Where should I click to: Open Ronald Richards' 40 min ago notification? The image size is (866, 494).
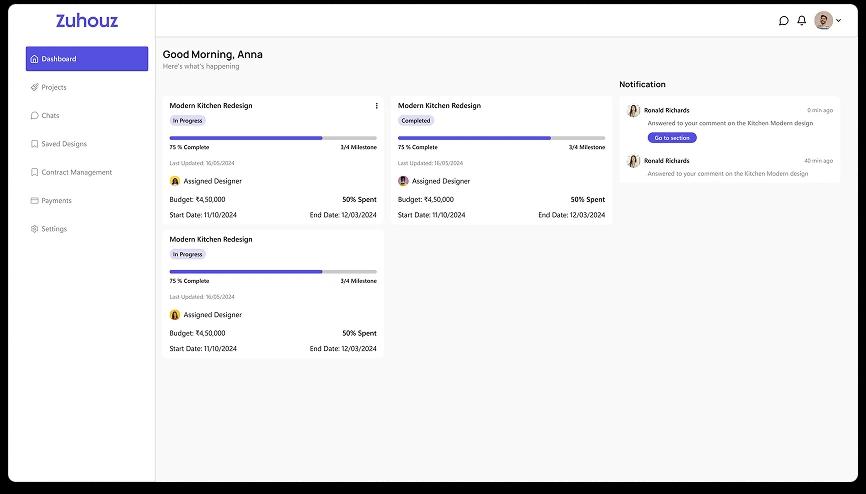[x=729, y=166]
